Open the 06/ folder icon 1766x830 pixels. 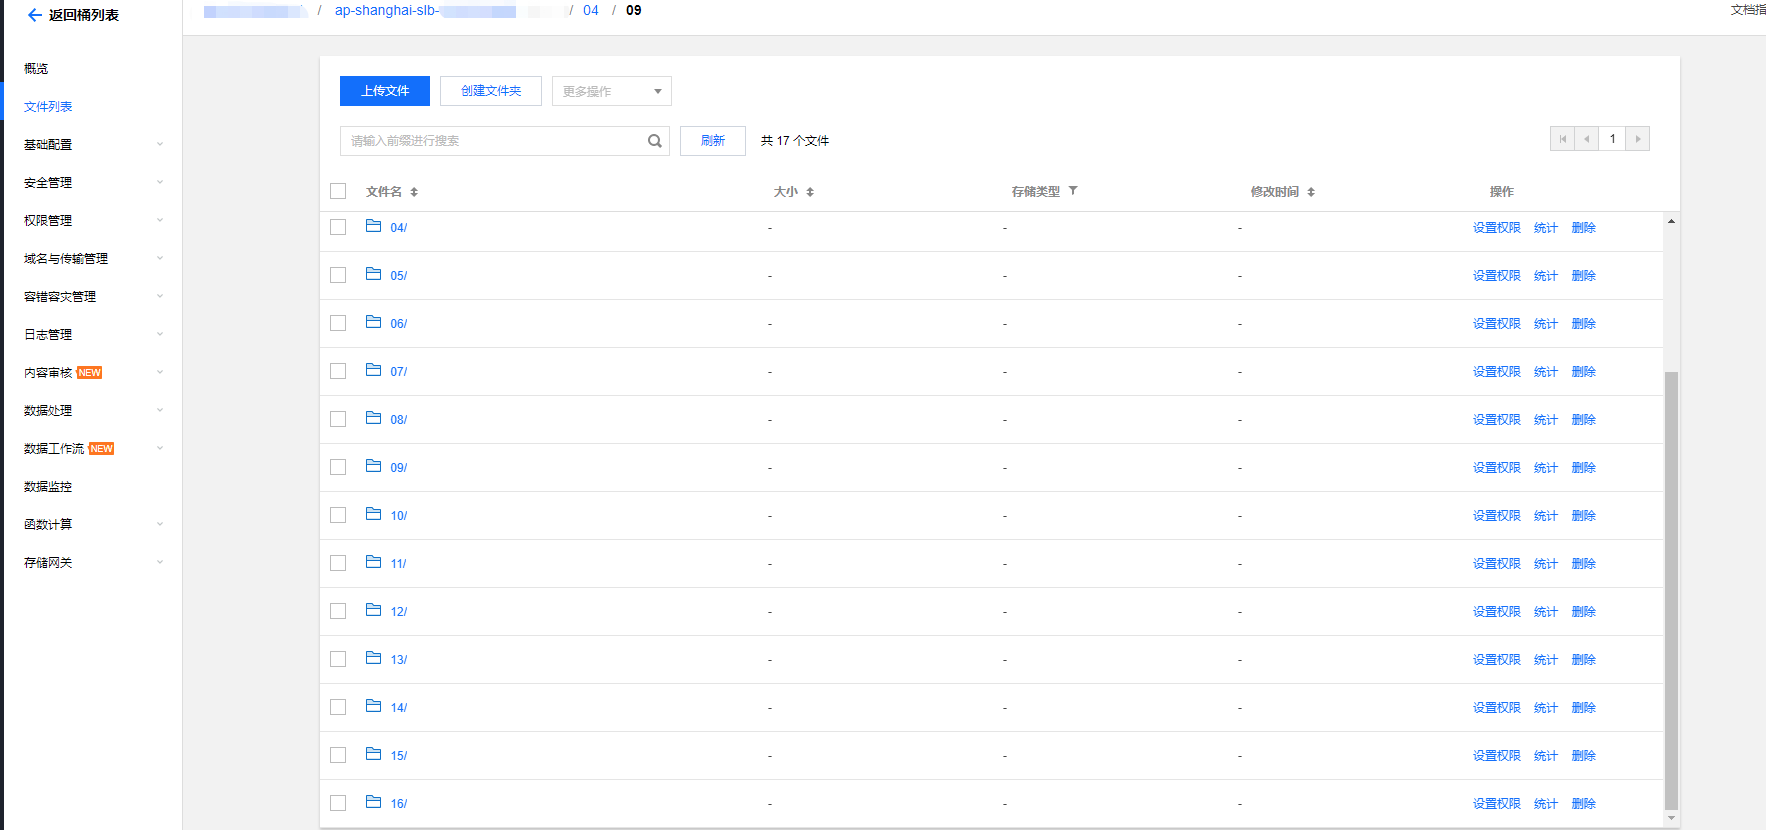click(x=373, y=322)
